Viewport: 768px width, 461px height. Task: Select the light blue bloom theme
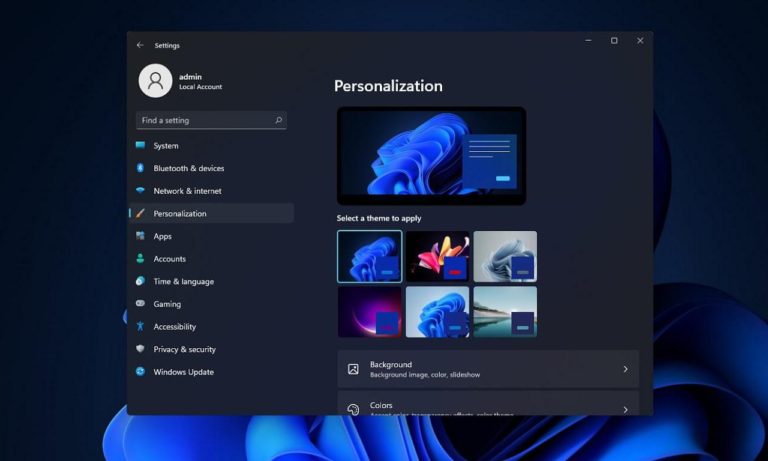(x=437, y=312)
